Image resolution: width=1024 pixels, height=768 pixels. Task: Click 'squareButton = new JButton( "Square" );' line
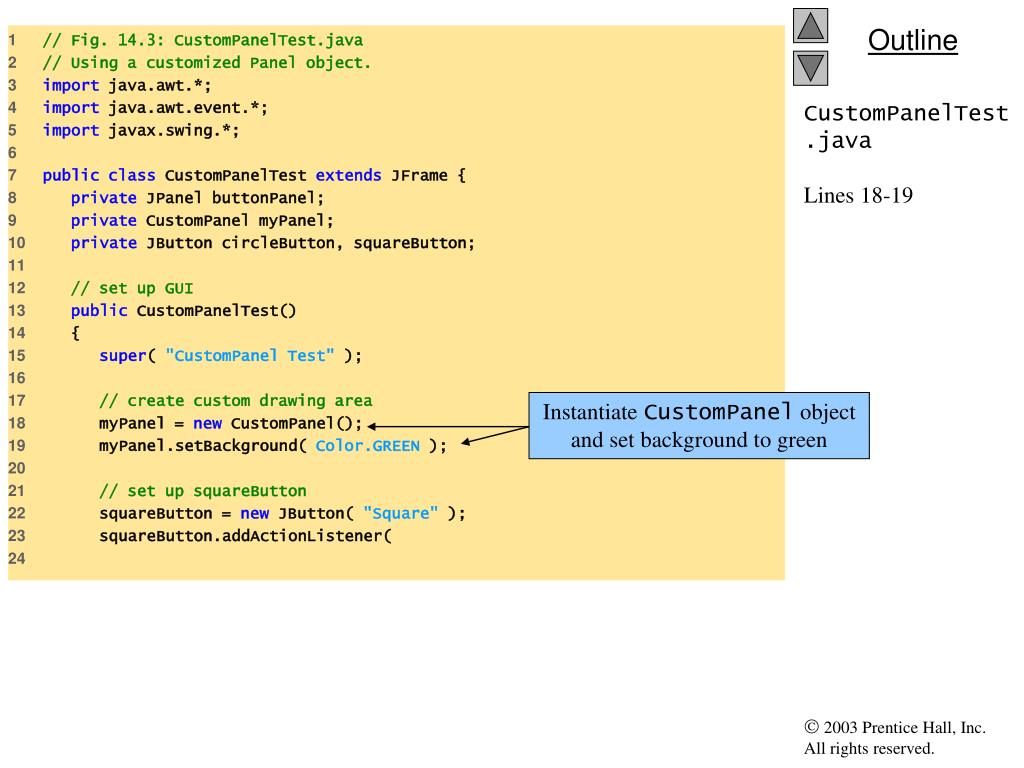coord(282,513)
